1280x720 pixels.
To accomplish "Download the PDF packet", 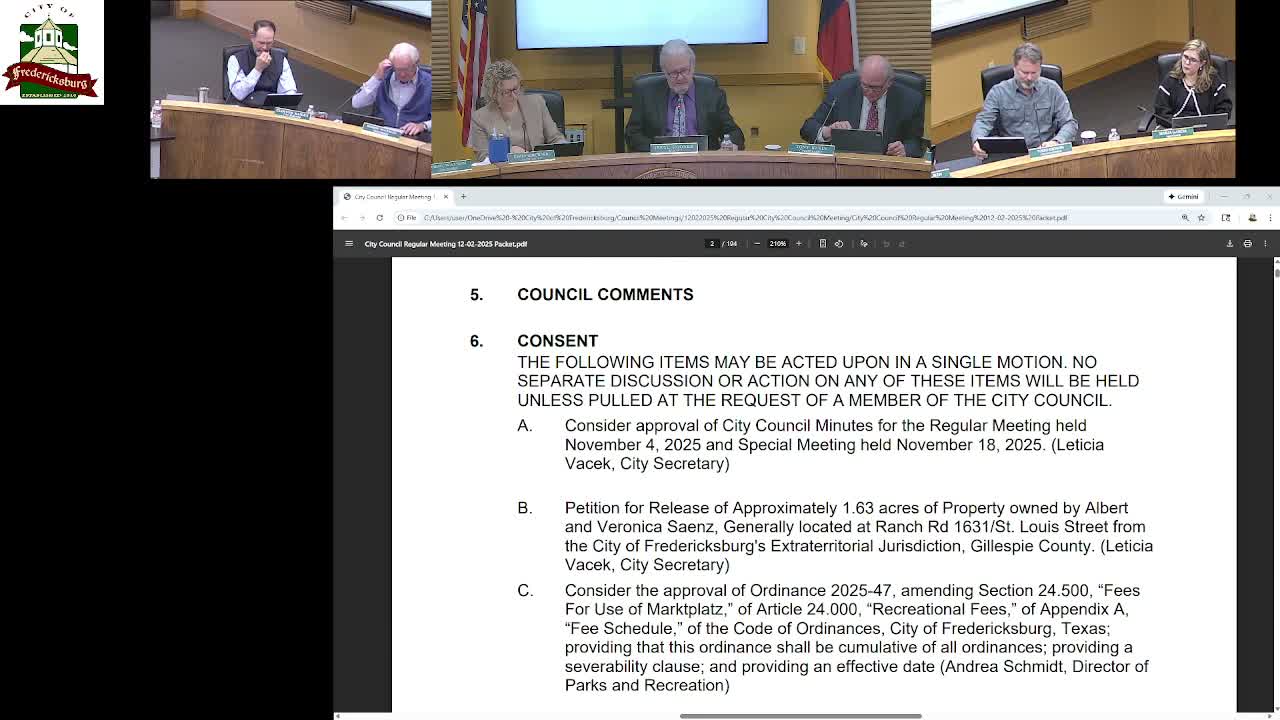I will tap(1230, 243).
